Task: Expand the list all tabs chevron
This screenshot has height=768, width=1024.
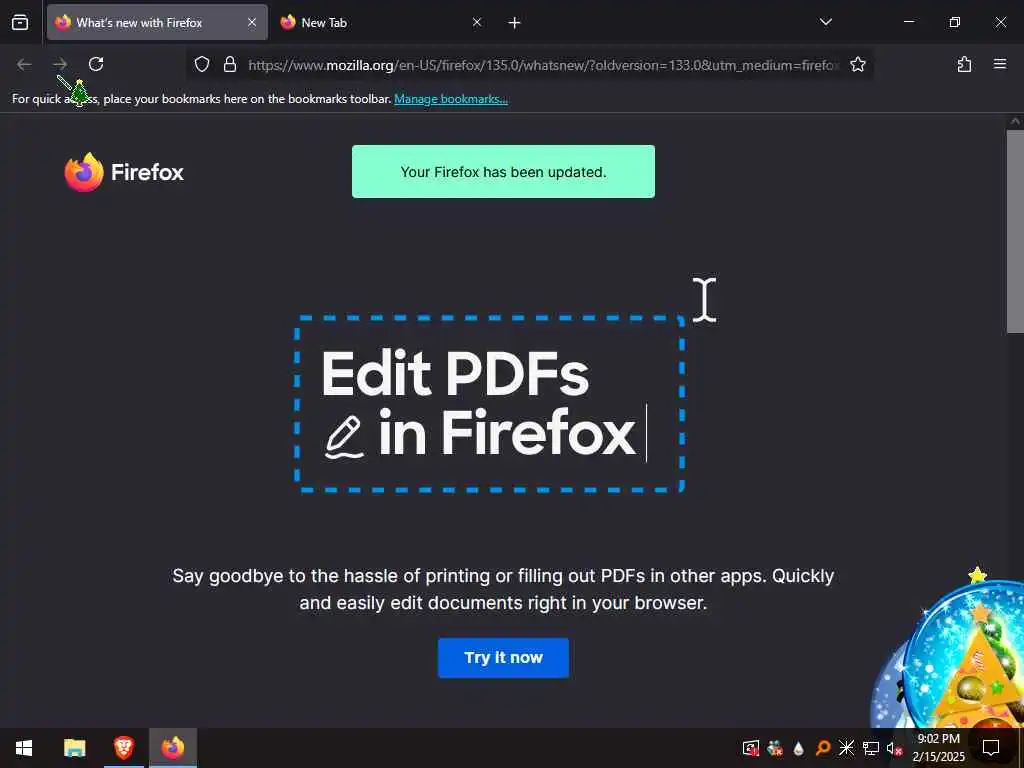Action: click(x=825, y=22)
